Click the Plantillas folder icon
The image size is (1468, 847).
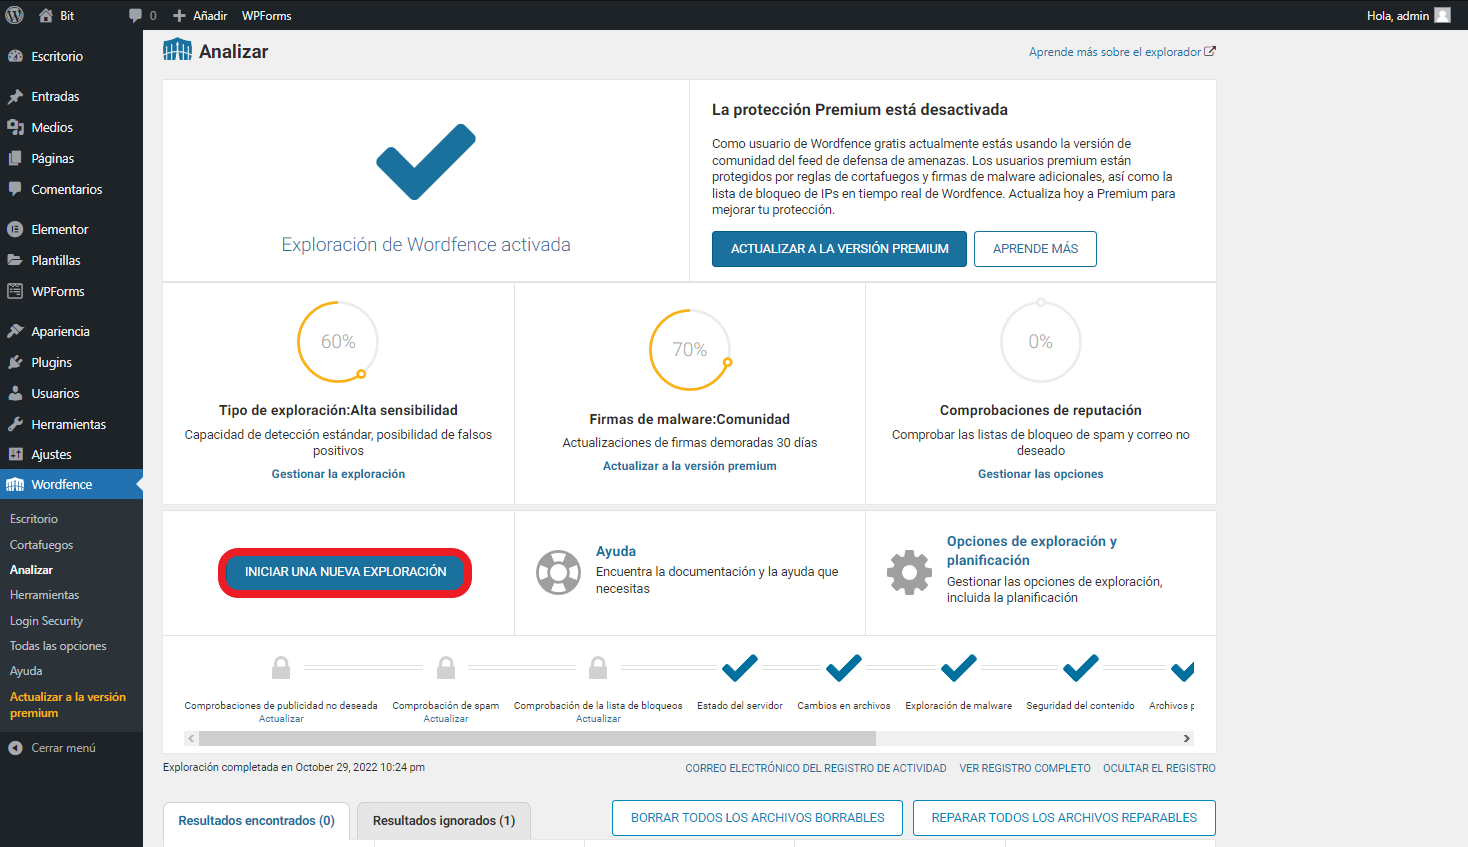pos(15,260)
